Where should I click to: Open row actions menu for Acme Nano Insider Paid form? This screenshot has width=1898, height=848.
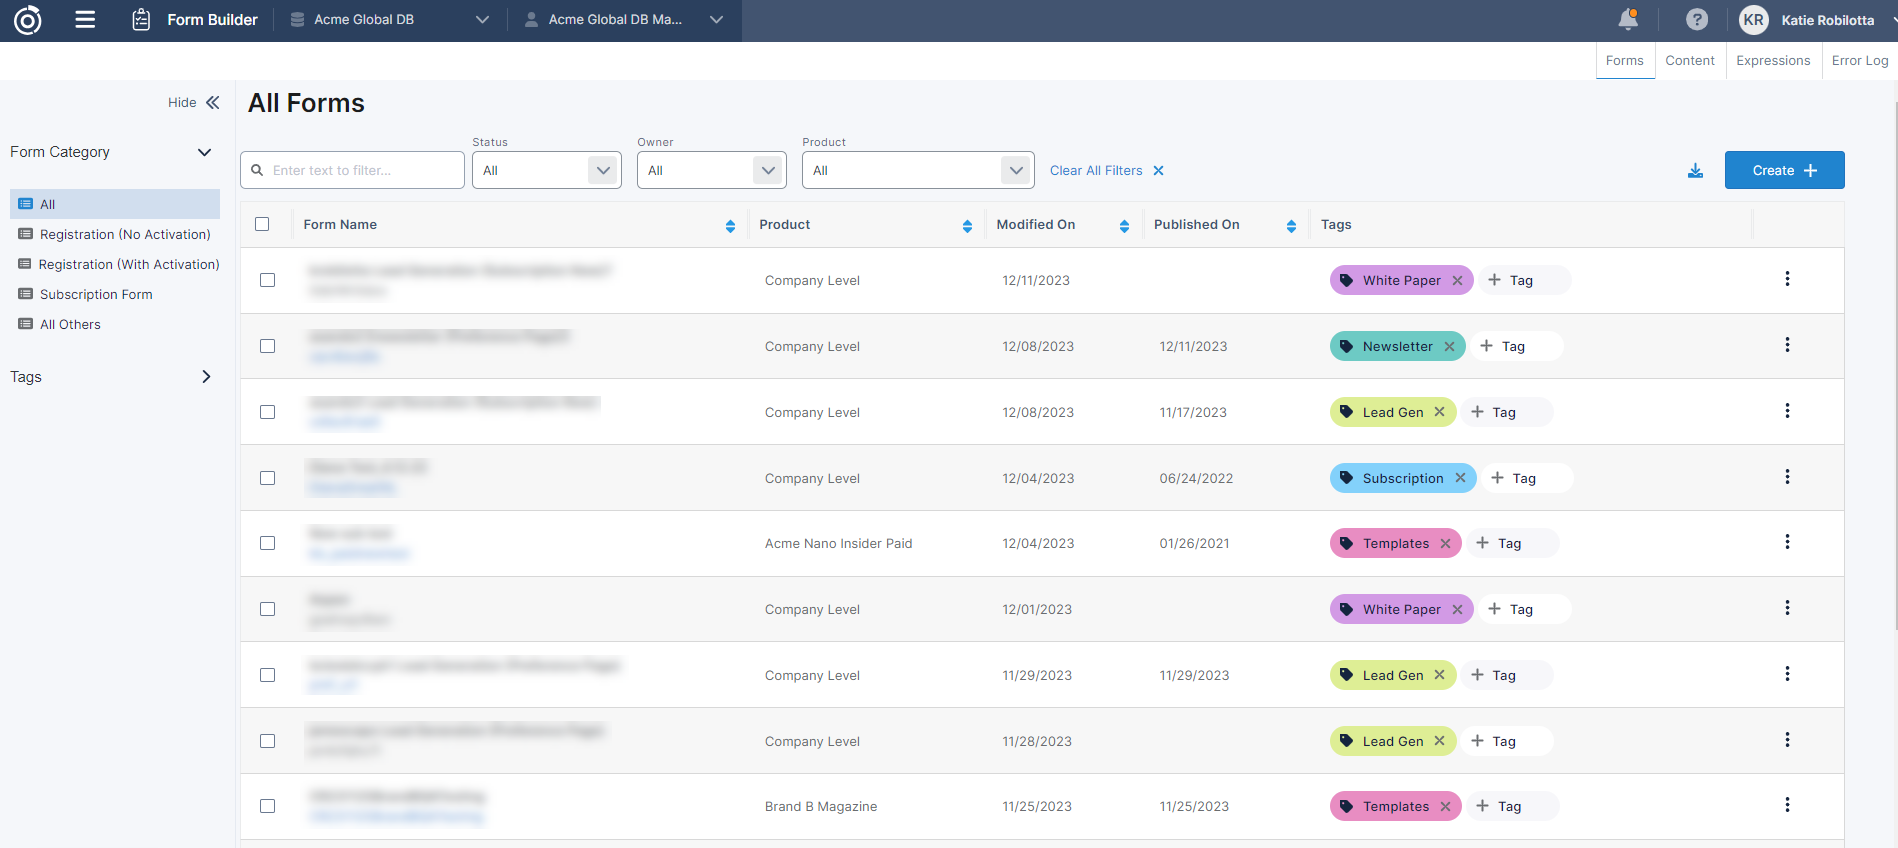coord(1787,542)
